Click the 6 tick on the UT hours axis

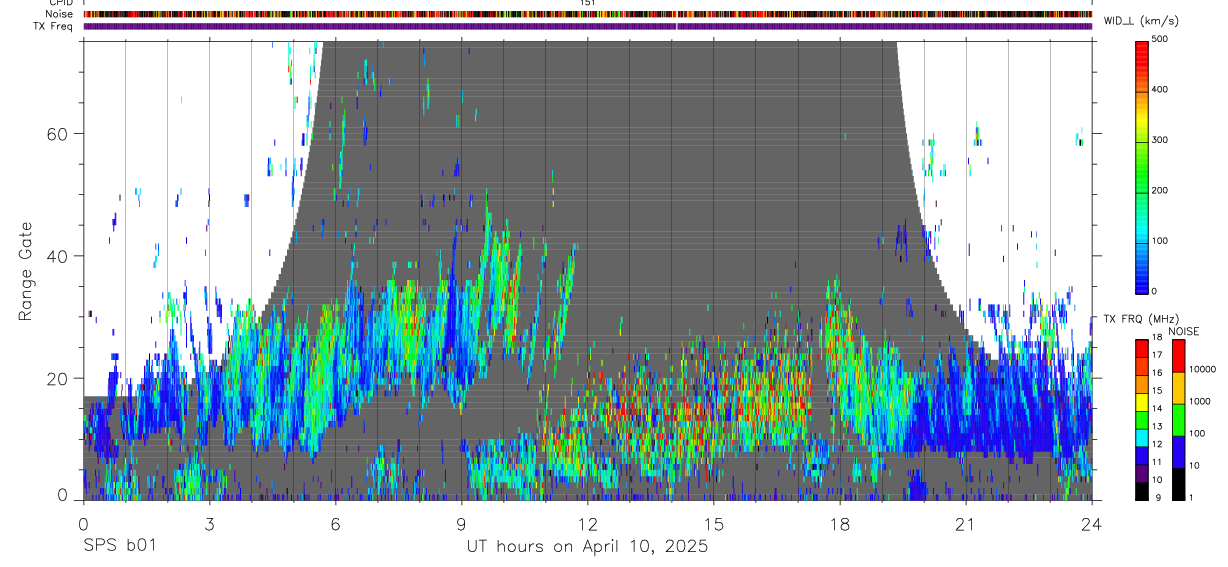click(335, 524)
